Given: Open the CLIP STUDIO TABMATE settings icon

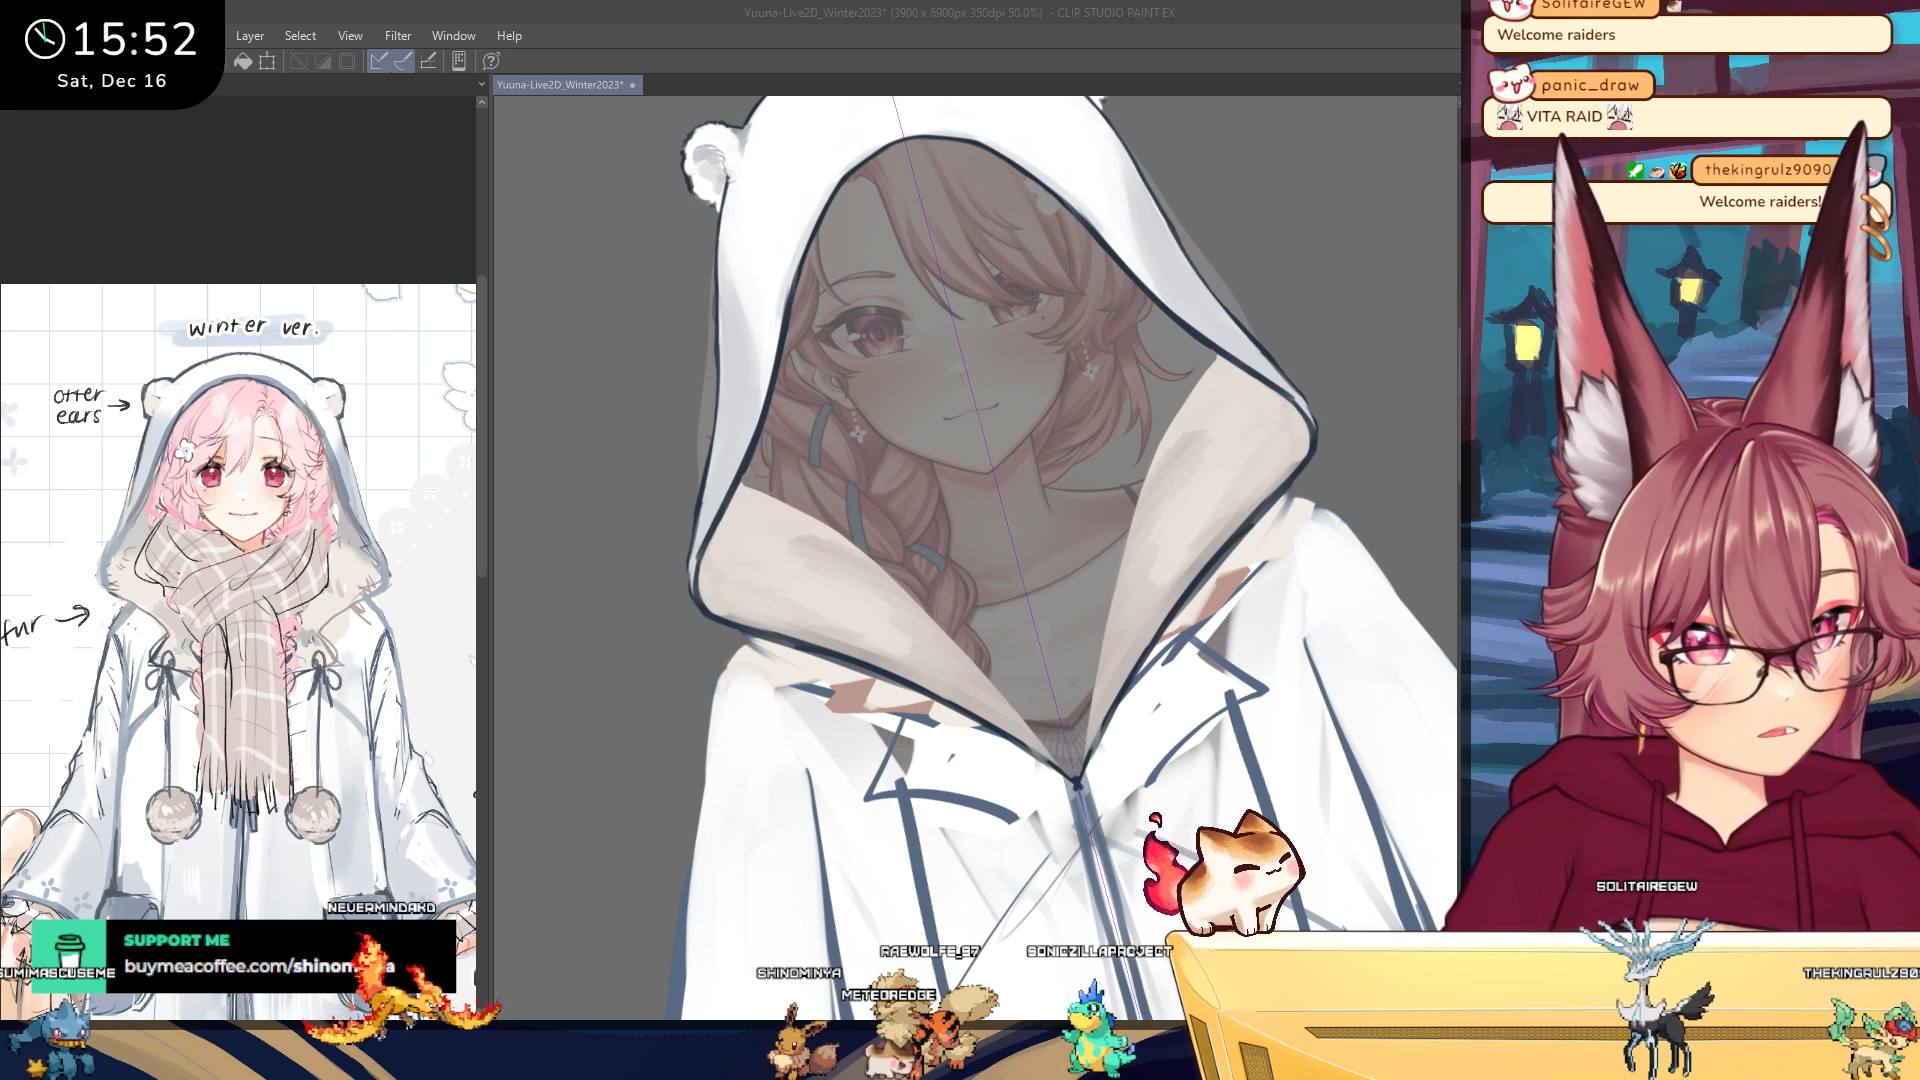Looking at the screenshot, I should point(459,62).
